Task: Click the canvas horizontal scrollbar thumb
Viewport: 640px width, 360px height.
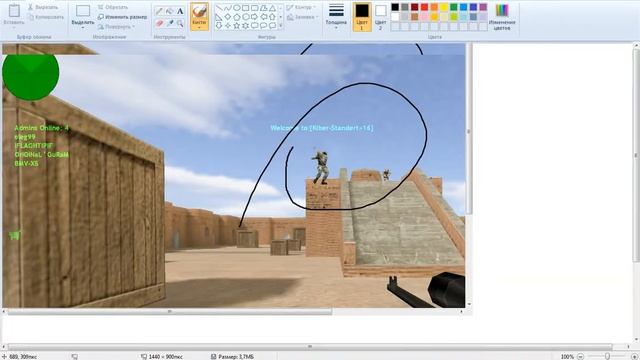Action: point(169,311)
